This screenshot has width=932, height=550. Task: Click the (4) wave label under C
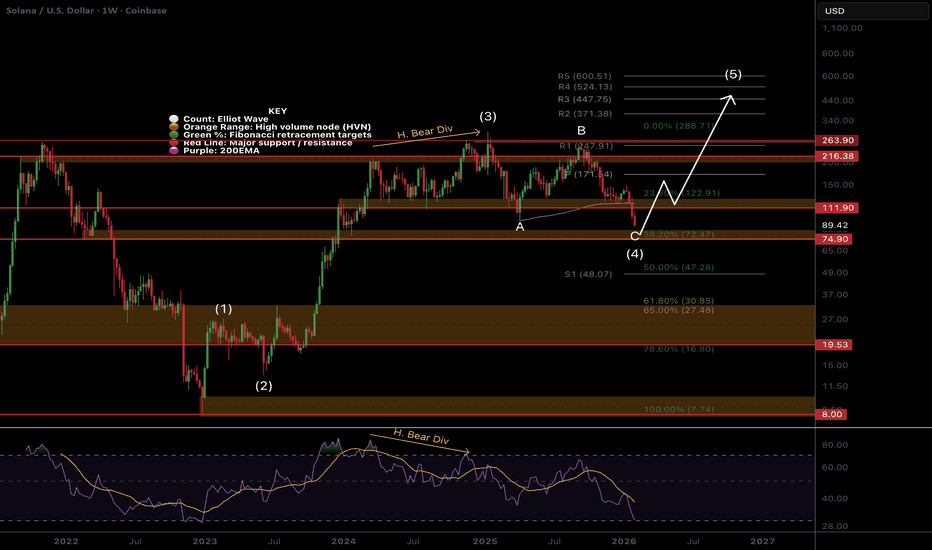635,254
